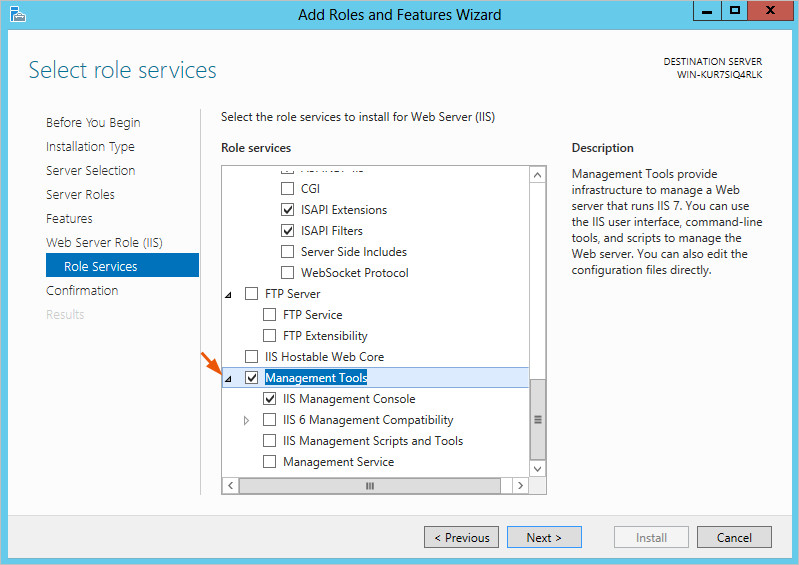Collapse the FTP Server tree node
799x565 pixels.
click(228, 295)
